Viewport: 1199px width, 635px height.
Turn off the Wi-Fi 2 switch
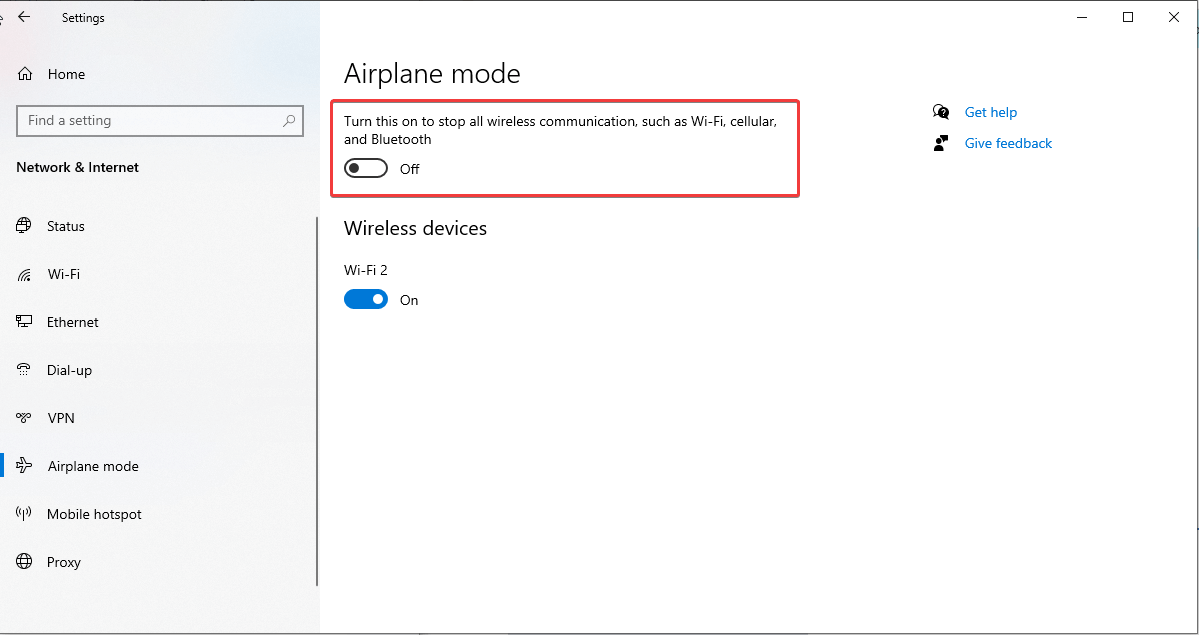pyautogui.click(x=366, y=299)
